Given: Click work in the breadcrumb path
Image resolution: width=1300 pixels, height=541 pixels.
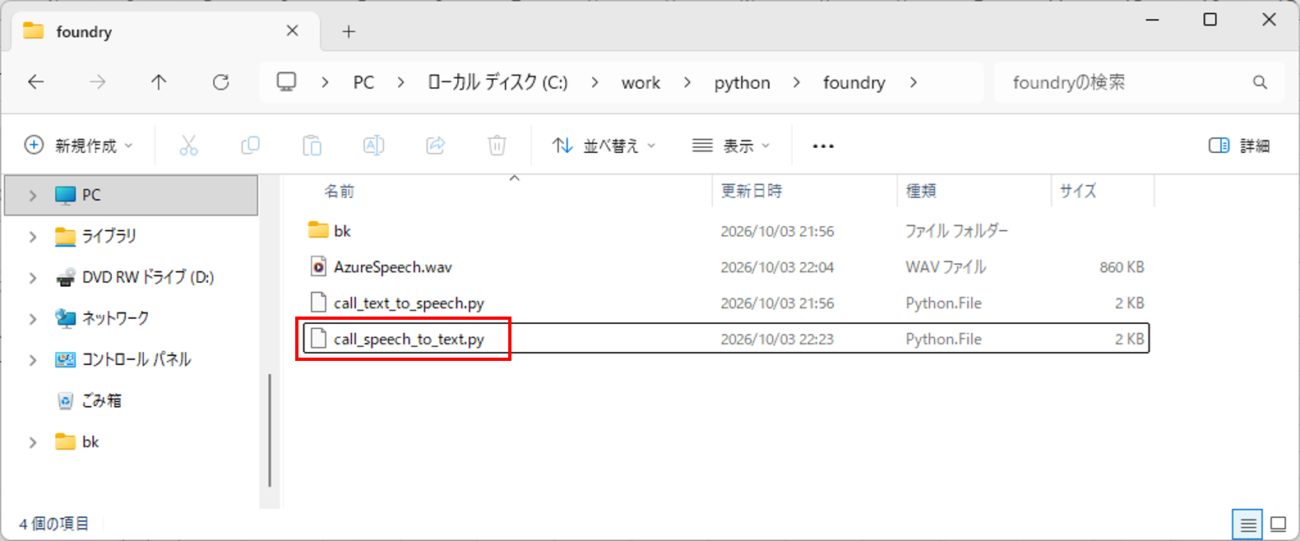Looking at the screenshot, I should pos(640,83).
